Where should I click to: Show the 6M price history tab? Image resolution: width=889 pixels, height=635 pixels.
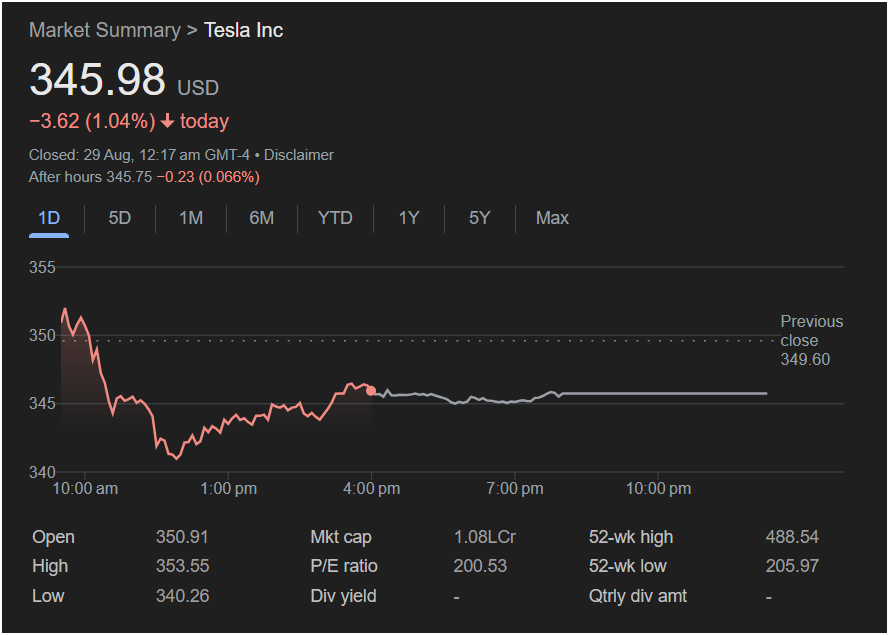tap(261, 218)
